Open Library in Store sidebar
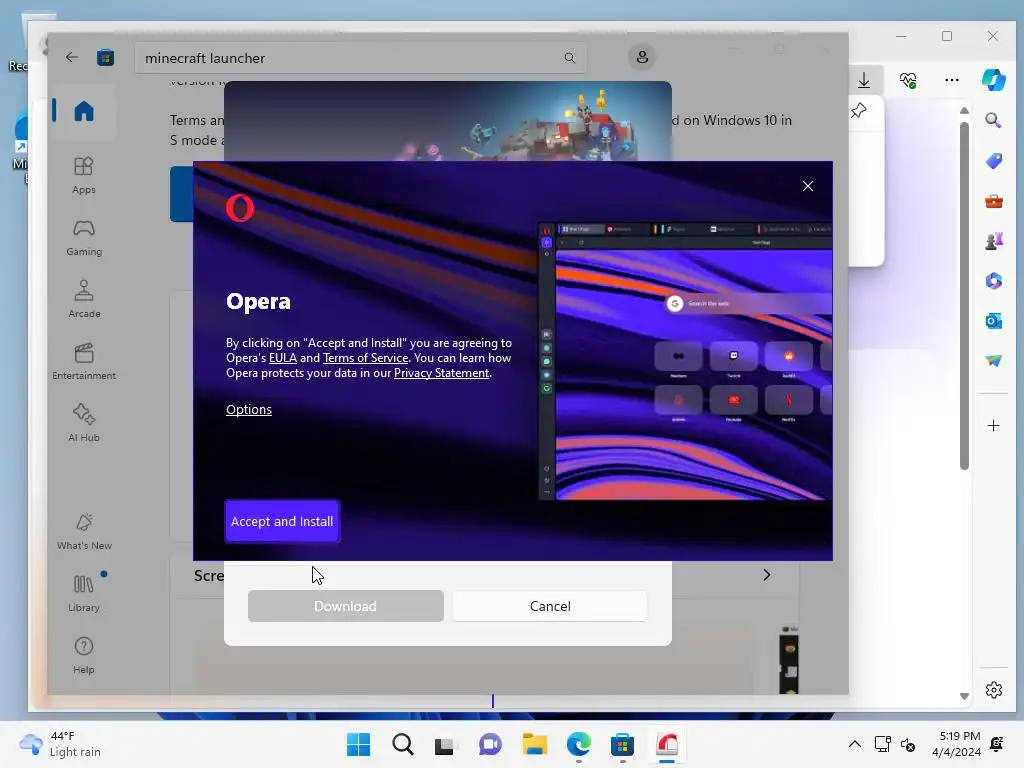Viewport: 1024px width, 768px height. tap(84, 594)
